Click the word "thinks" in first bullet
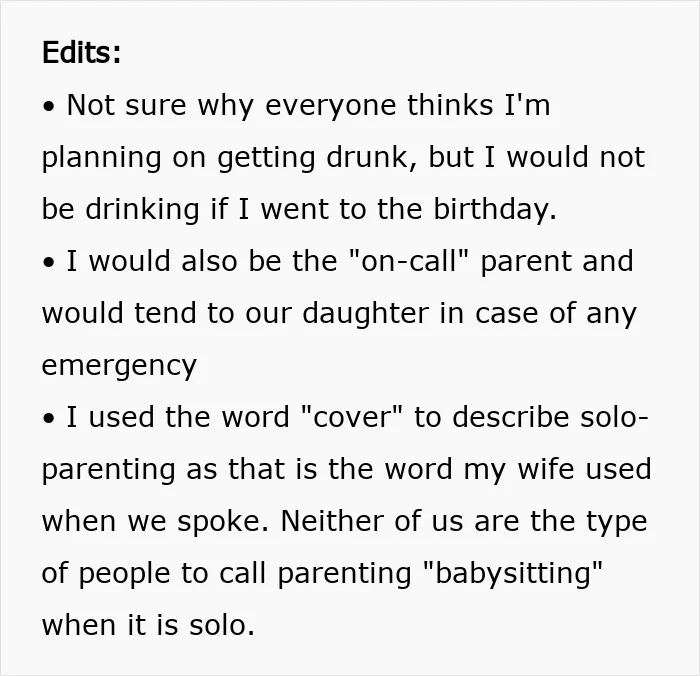This screenshot has width=700, height=676. tap(450, 105)
